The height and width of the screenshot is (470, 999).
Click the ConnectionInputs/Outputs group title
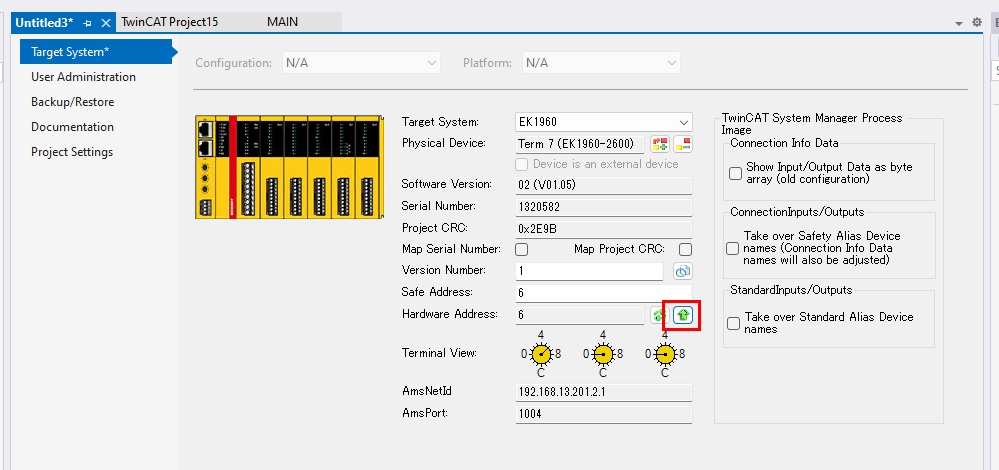point(797,212)
